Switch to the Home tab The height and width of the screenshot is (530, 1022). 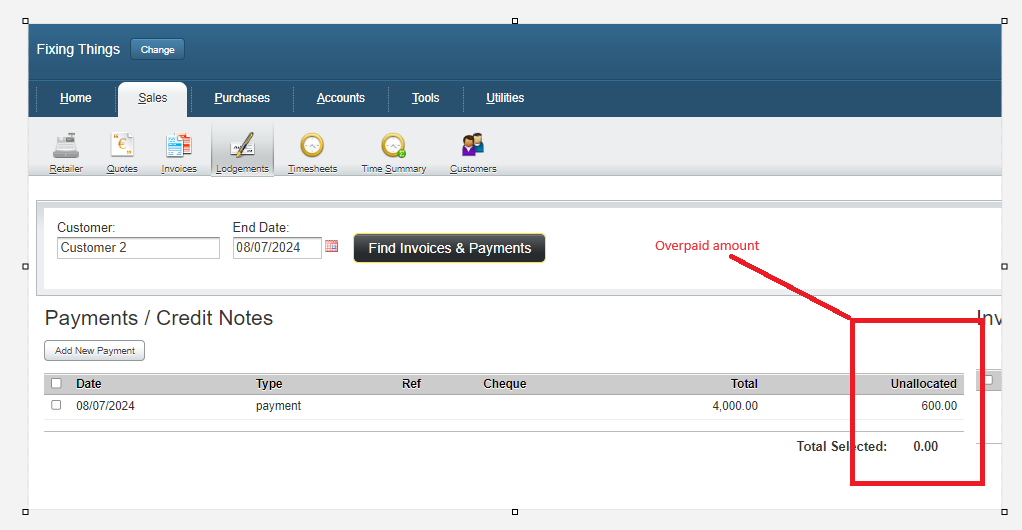pyautogui.click(x=75, y=98)
